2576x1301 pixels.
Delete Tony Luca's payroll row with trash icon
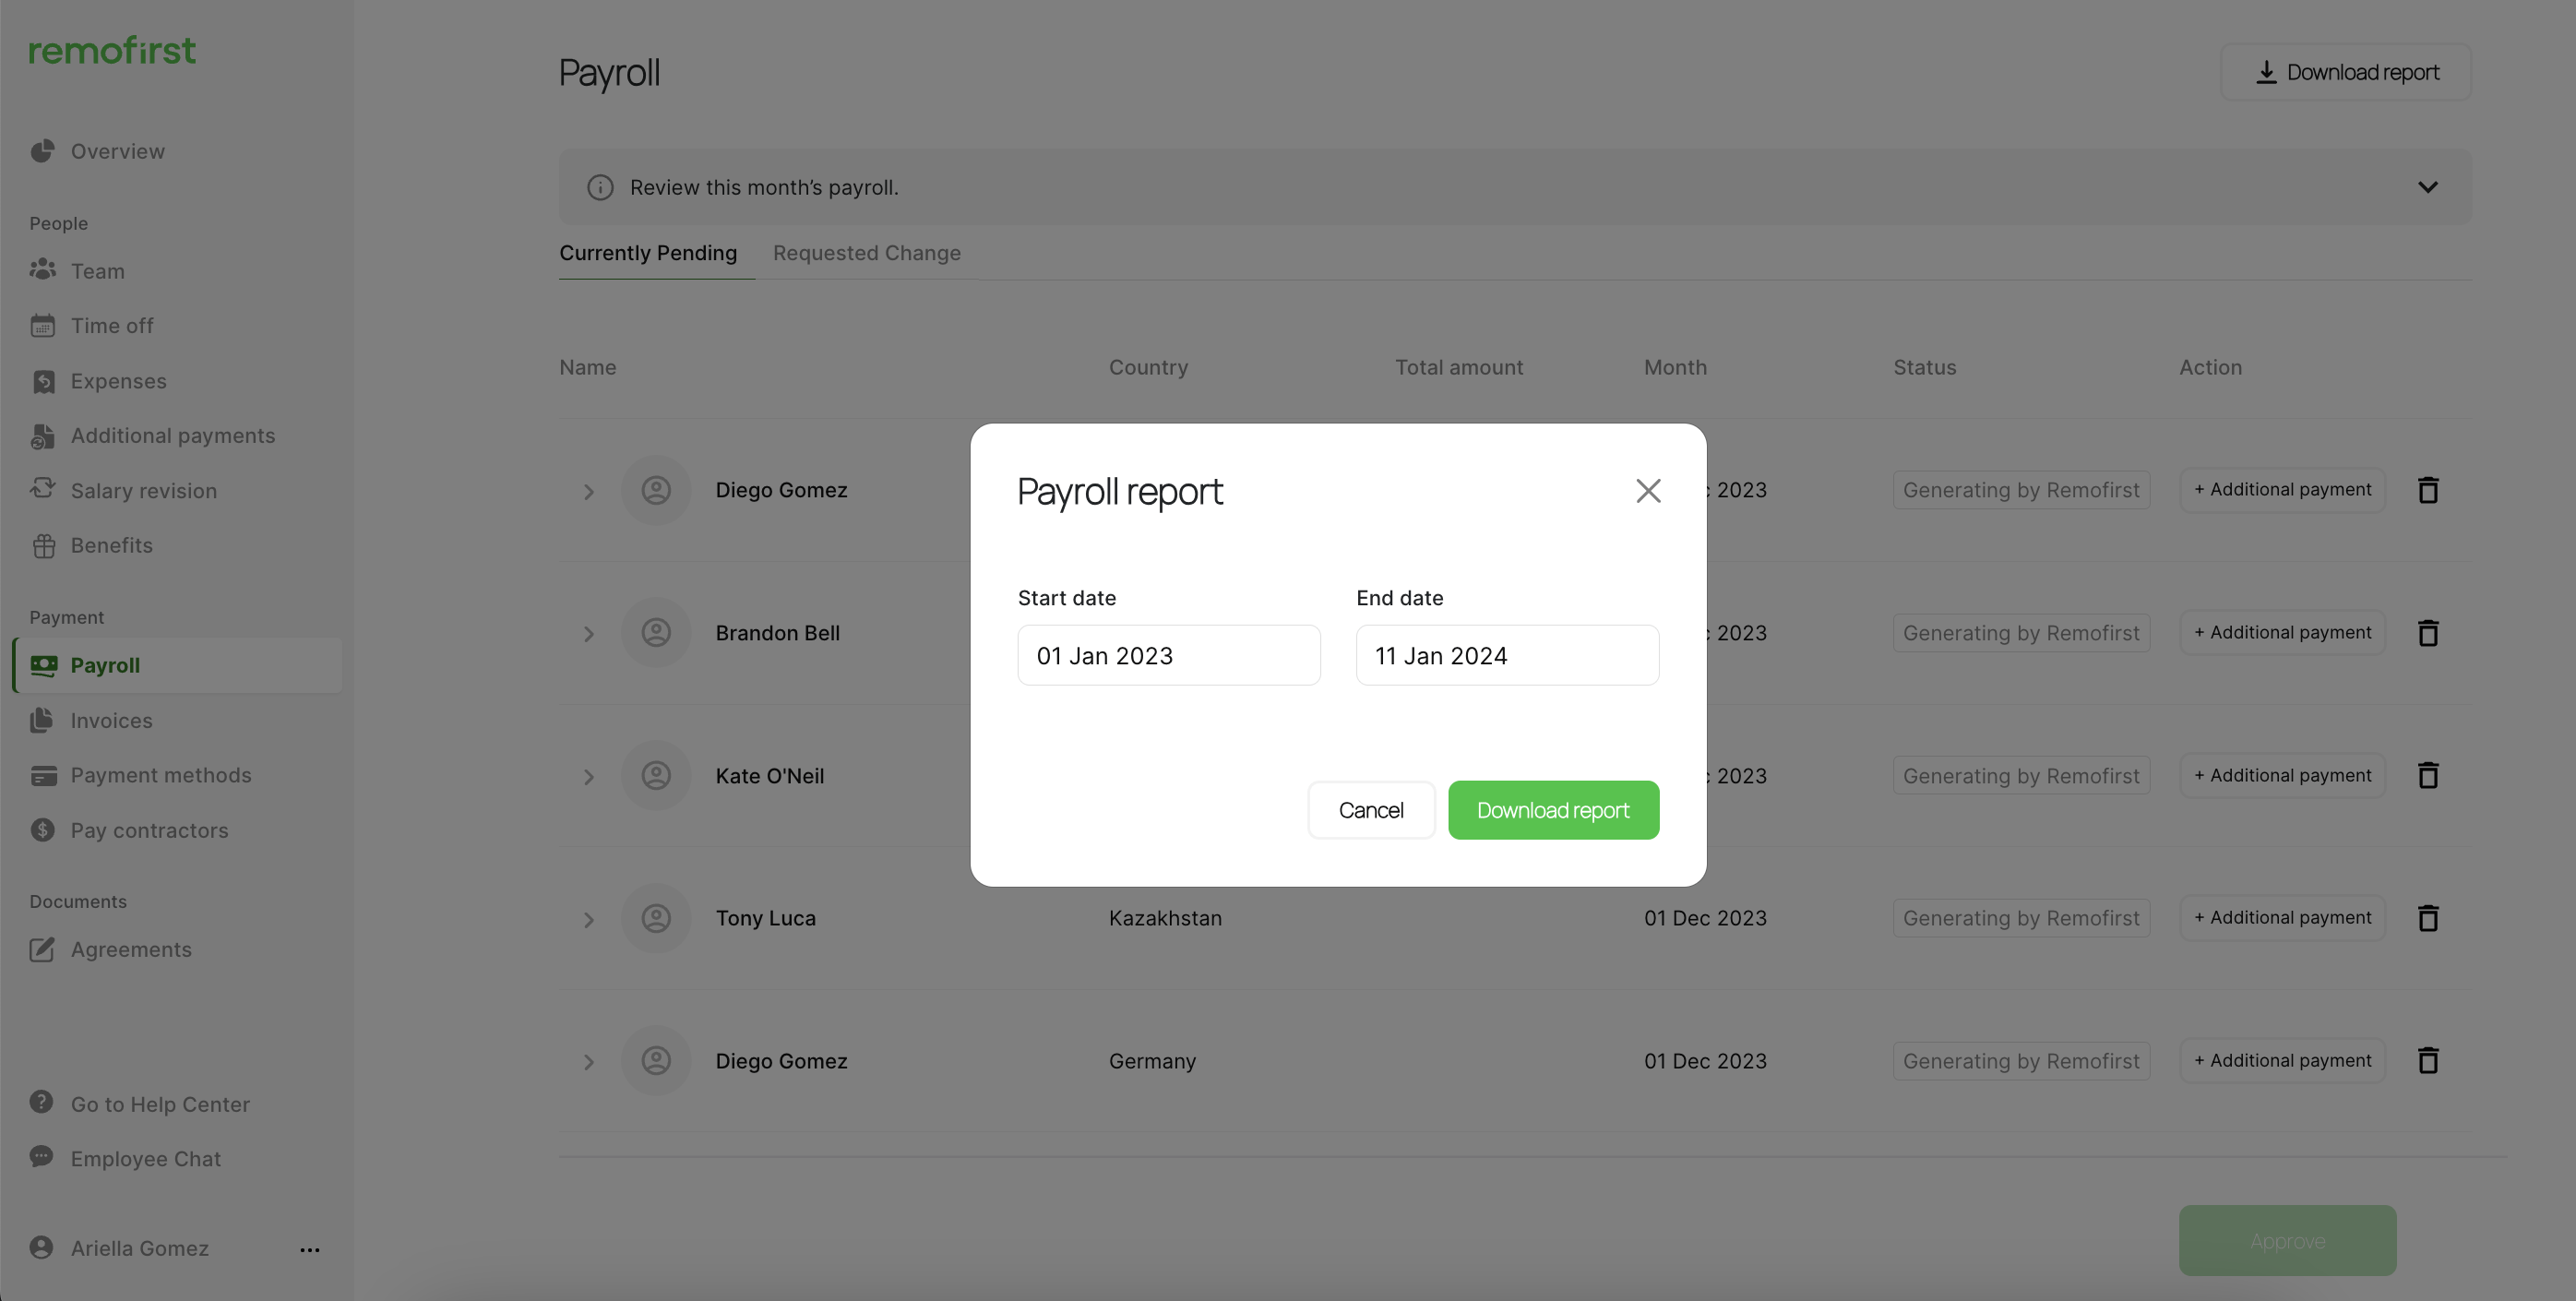click(x=2427, y=918)
